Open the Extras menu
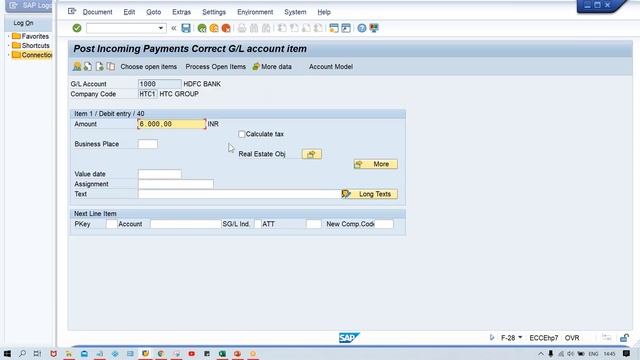This screenshot has width=640, height=360. [181, 12]
